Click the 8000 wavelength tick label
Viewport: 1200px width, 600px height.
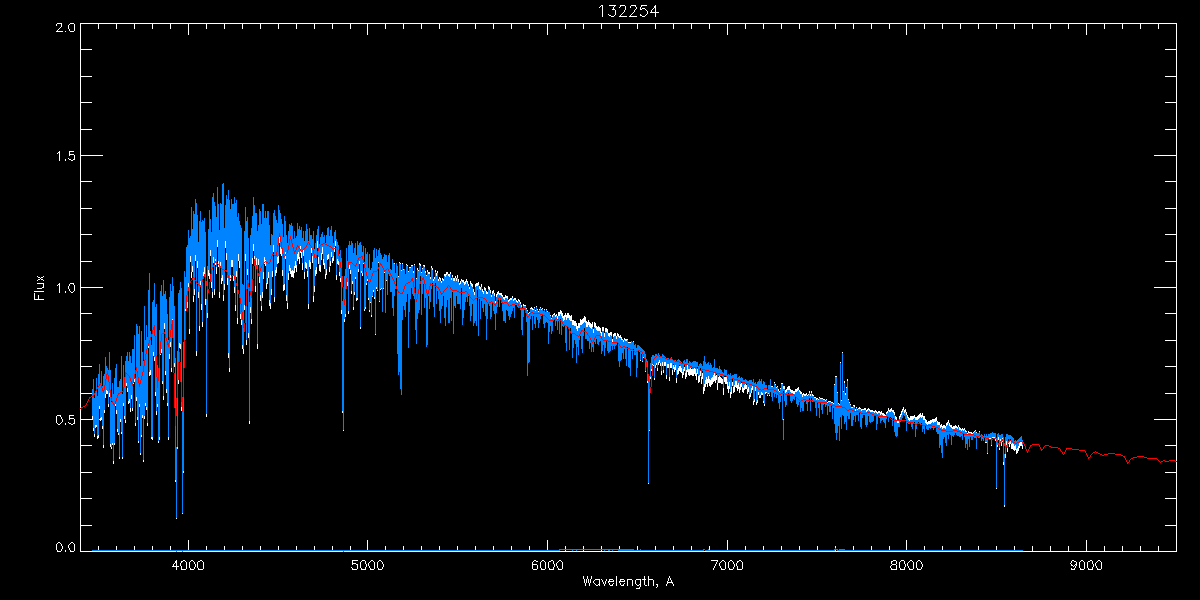point(907,564)
